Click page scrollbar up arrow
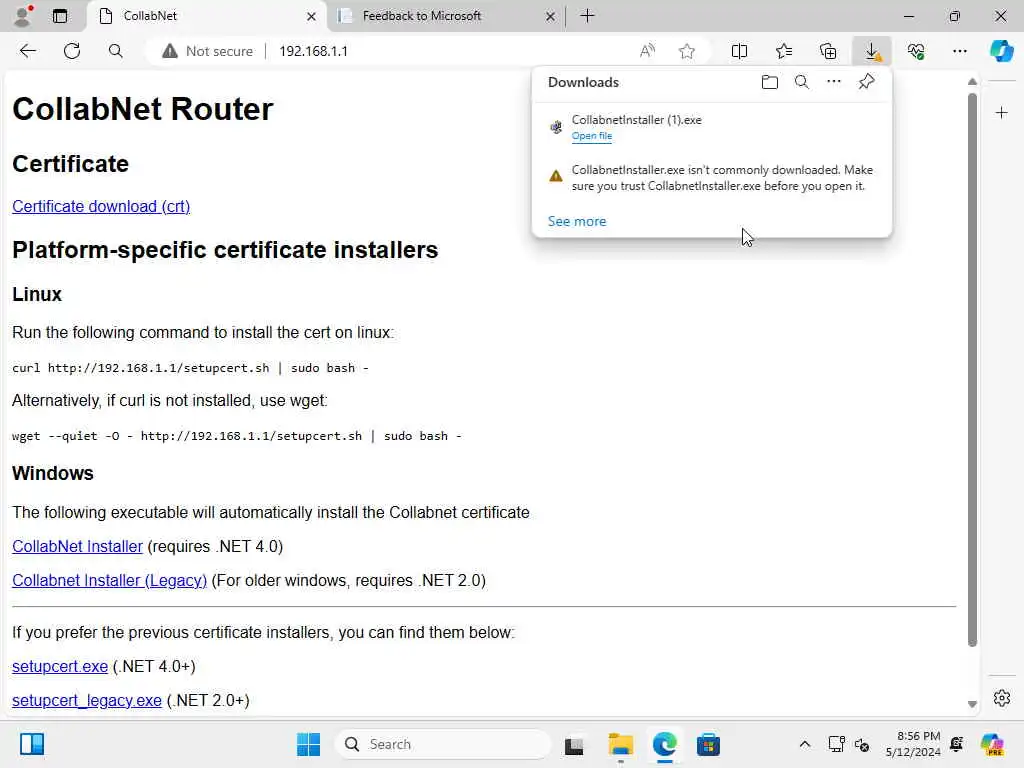This screenshot has width=1024, height=768. coord(972,82)
